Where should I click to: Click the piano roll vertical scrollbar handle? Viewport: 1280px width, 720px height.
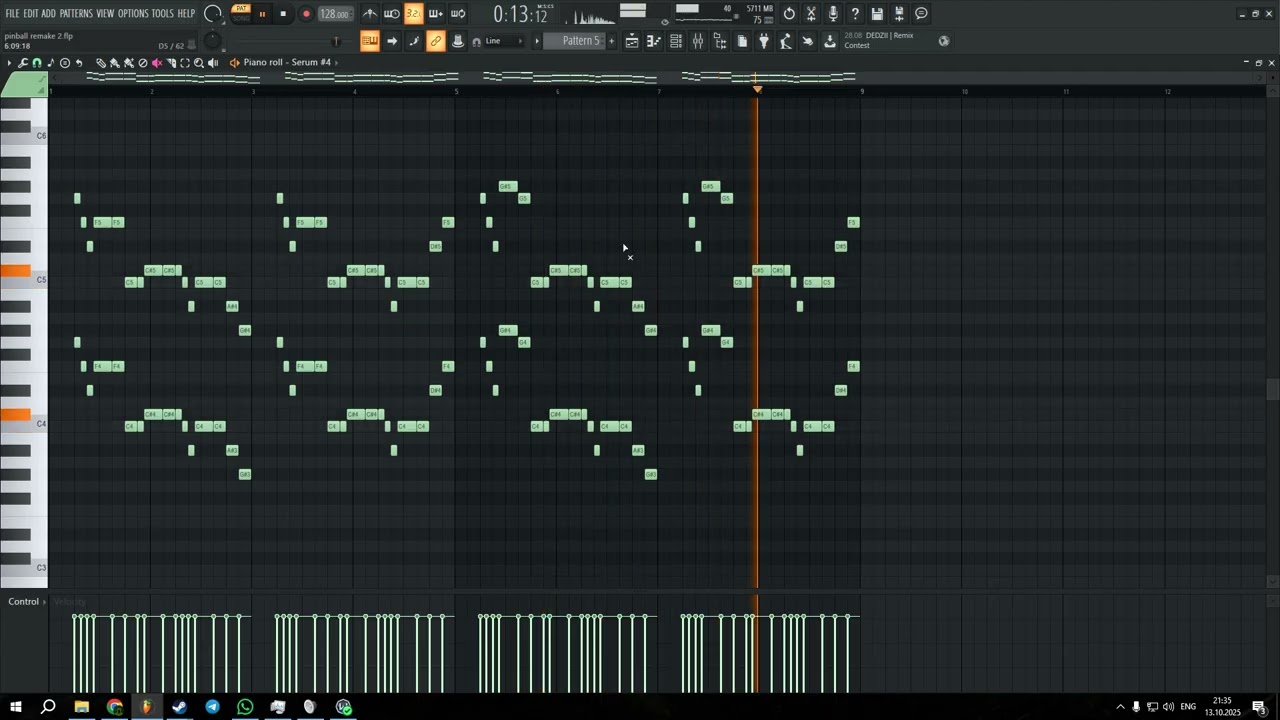(x=1272, y=389)
